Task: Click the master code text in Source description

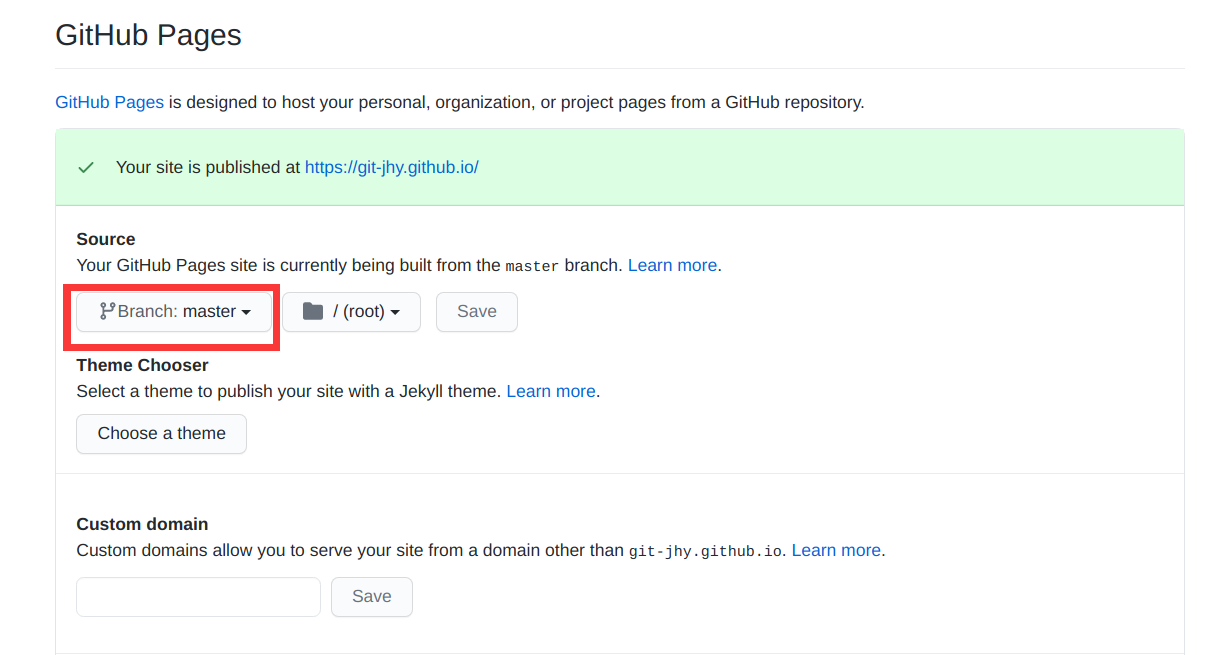Action: [532, 266]
